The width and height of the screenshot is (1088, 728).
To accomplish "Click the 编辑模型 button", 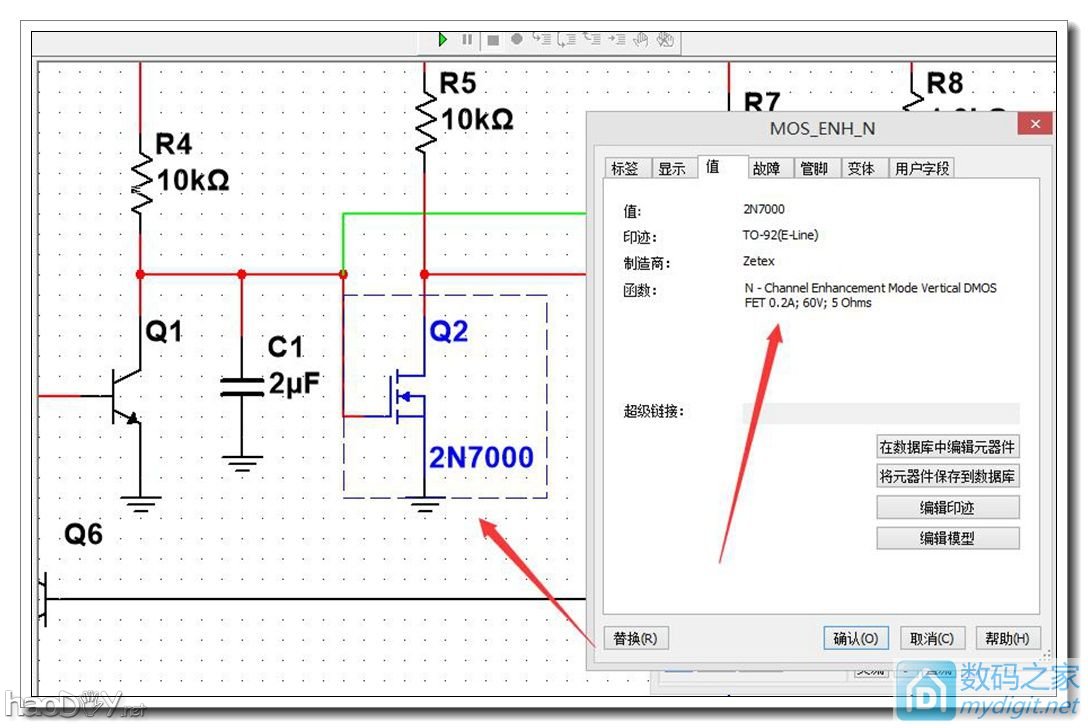I will coord(947,538).
